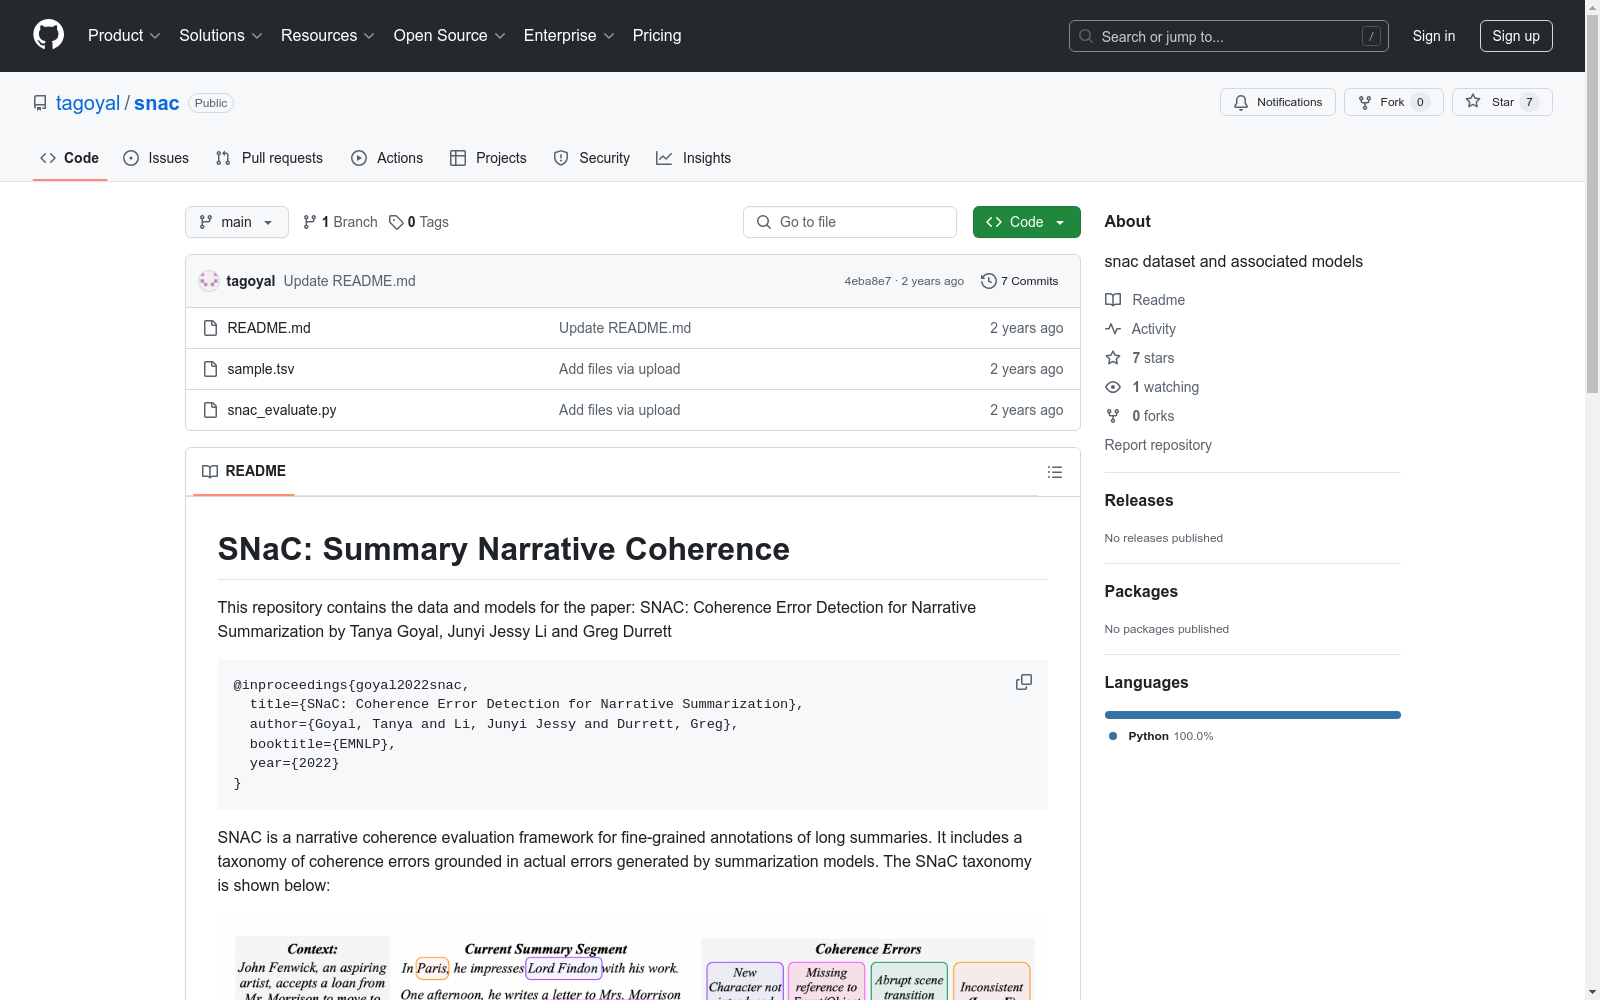The width and height of the screenshot is (1600, 1000).
Task: Expand the Resources menu
Action: (328, 35)
